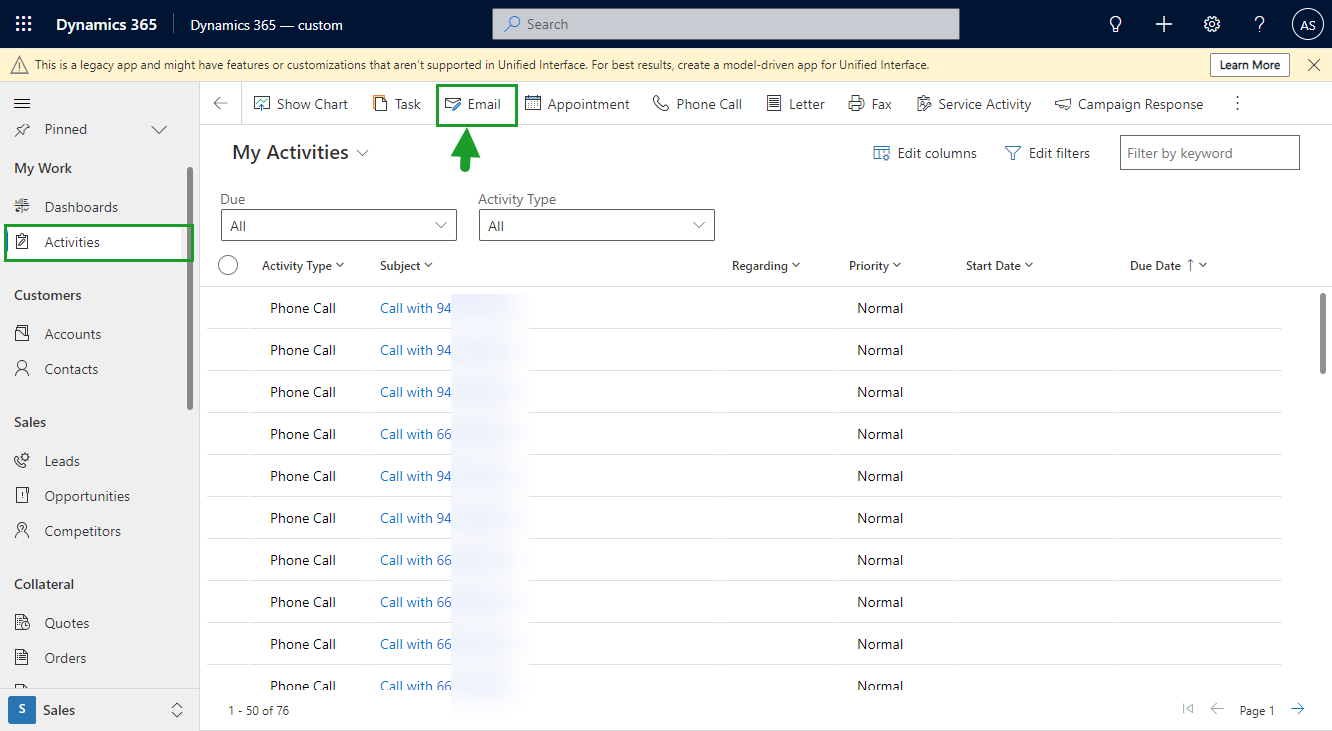The width and height of the screenshot is (1332, 731).
Task: Create a new Task activity
Action: click(x=397, y=103)
